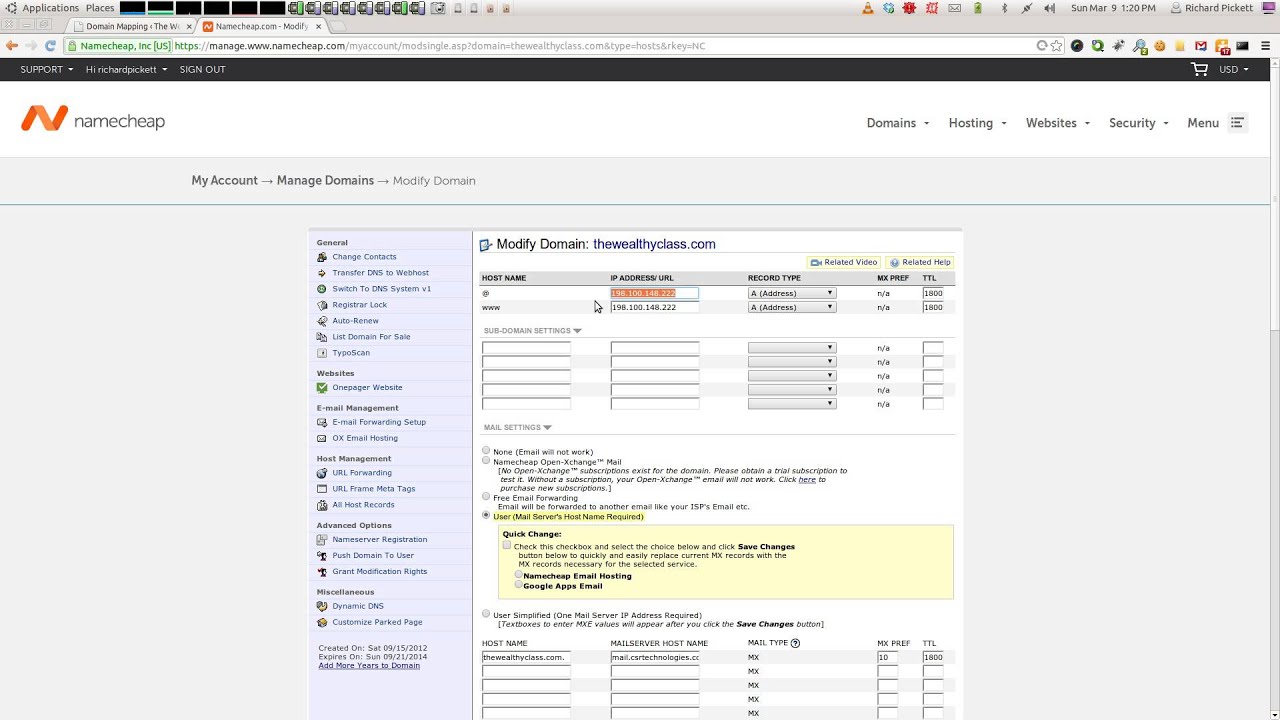
Task: Open the Security menu
Action: click(1139, 123)
